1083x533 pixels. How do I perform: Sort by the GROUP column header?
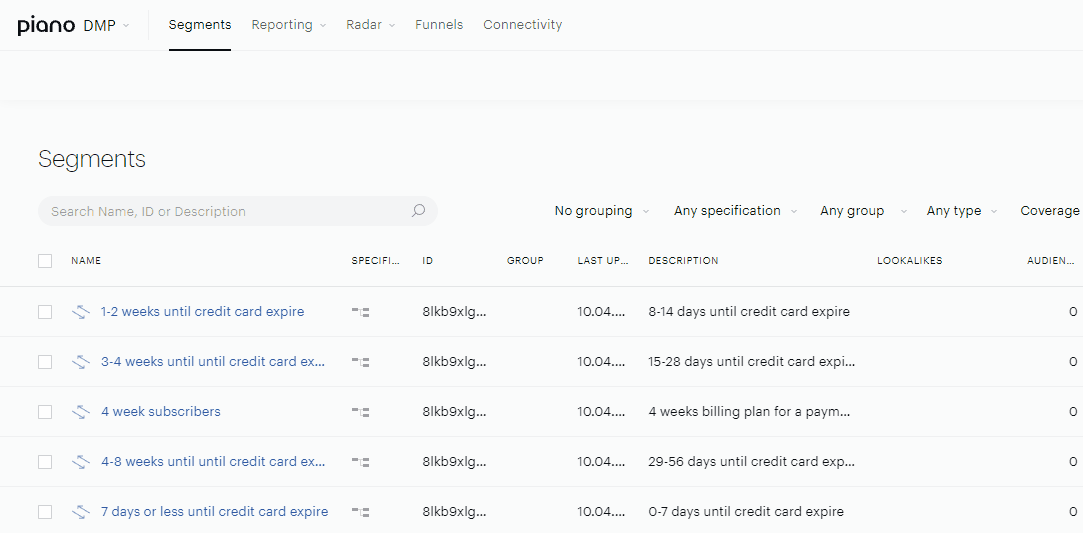(525, 261)
